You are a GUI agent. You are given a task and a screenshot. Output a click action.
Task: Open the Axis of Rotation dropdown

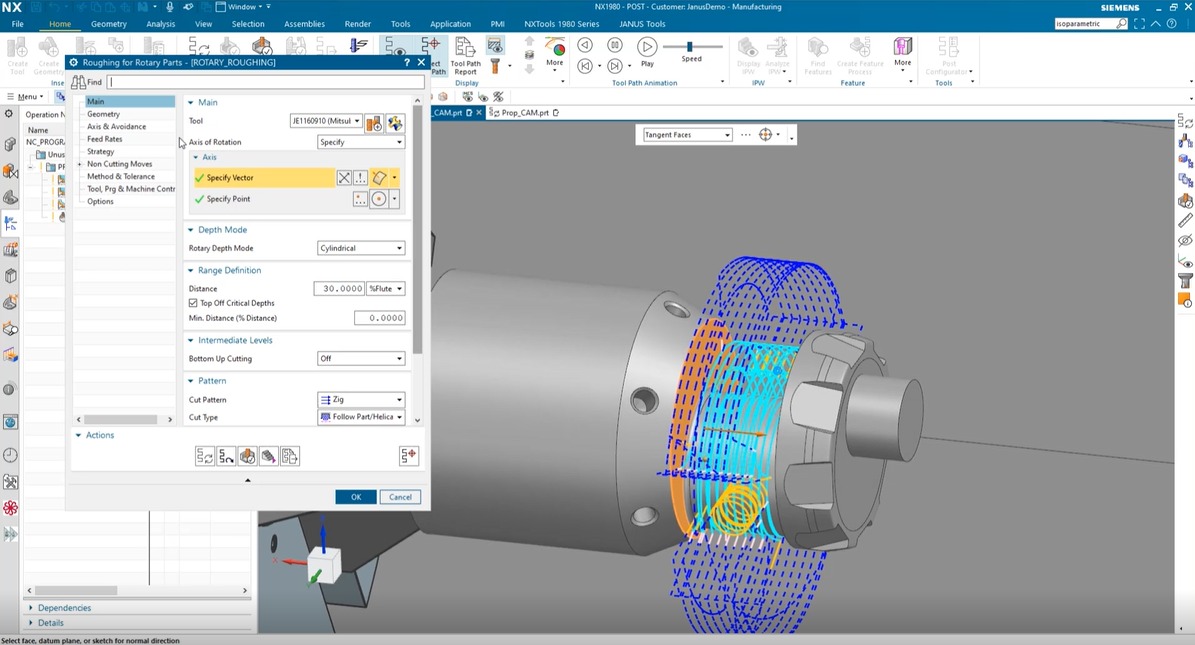coord(360,142)
